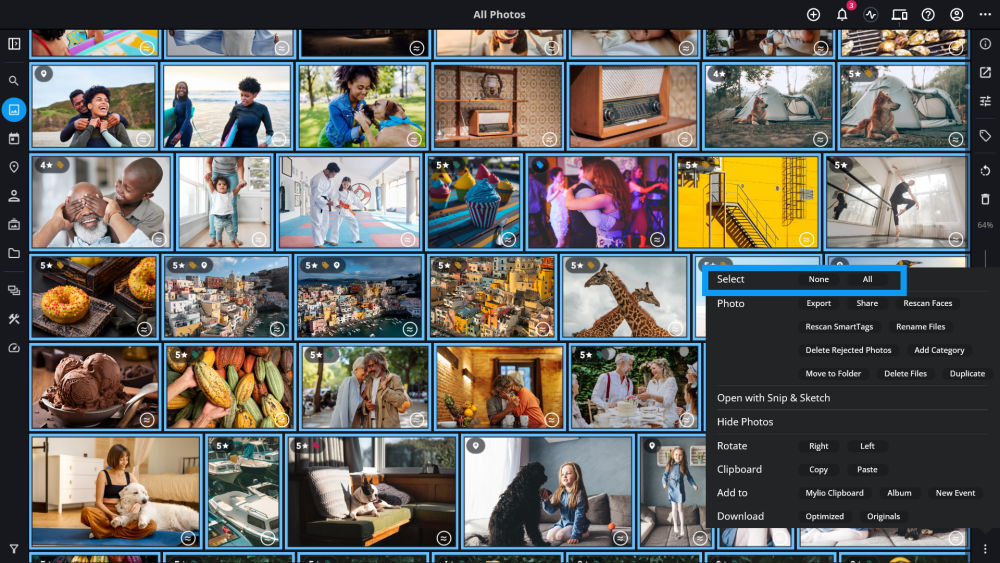Open the Albums view icon
The width and height of the screenshot is (1000, 563).
(14, 224)
